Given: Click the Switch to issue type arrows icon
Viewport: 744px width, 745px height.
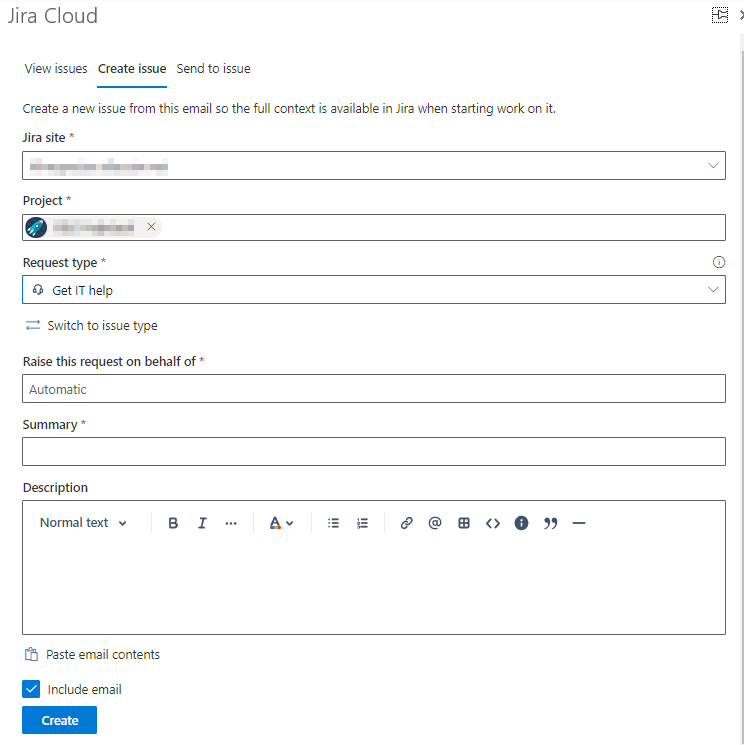Looking at the screenshot, I should click(x=33, y=325).
